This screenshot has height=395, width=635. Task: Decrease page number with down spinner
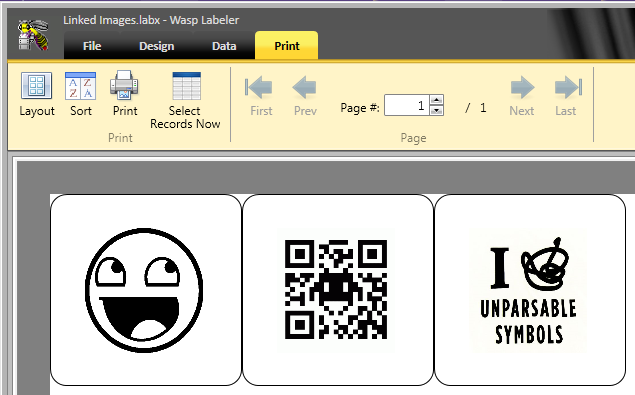click(436, 110)
